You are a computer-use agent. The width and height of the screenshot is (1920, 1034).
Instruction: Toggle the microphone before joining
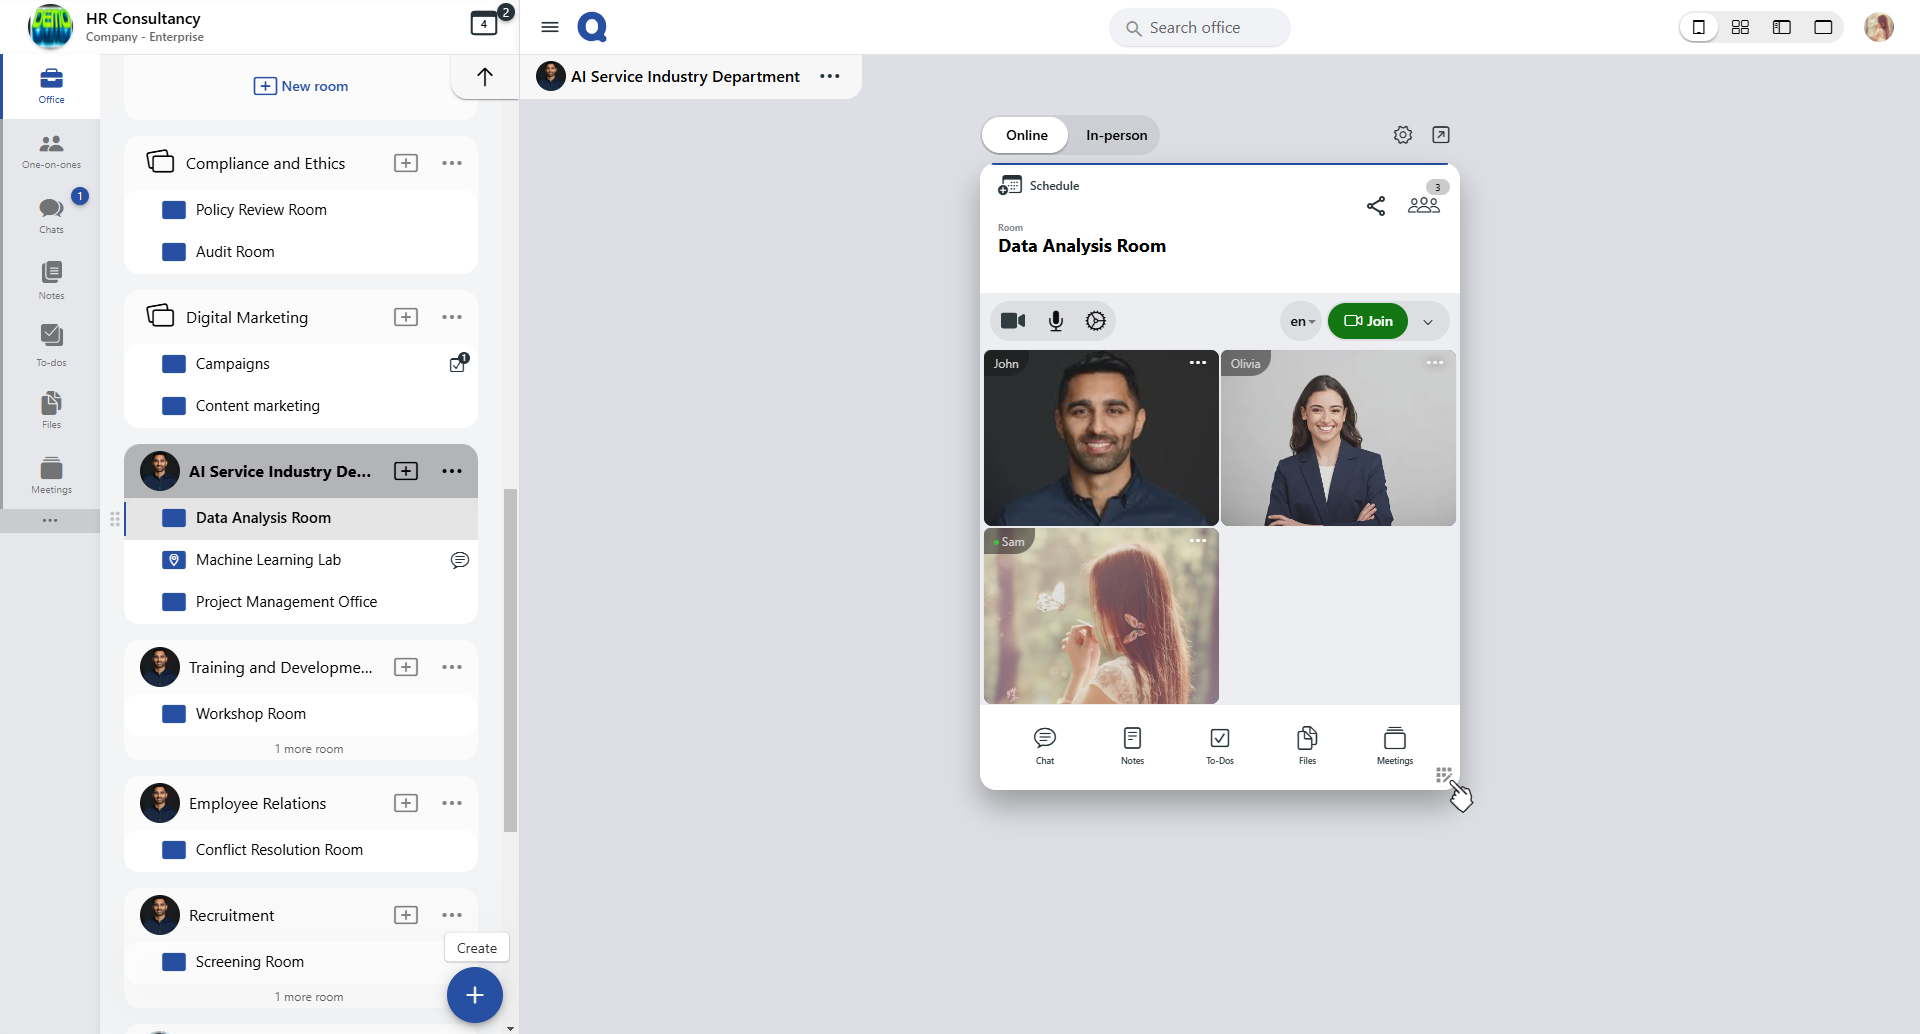(x=1055, y=321)
